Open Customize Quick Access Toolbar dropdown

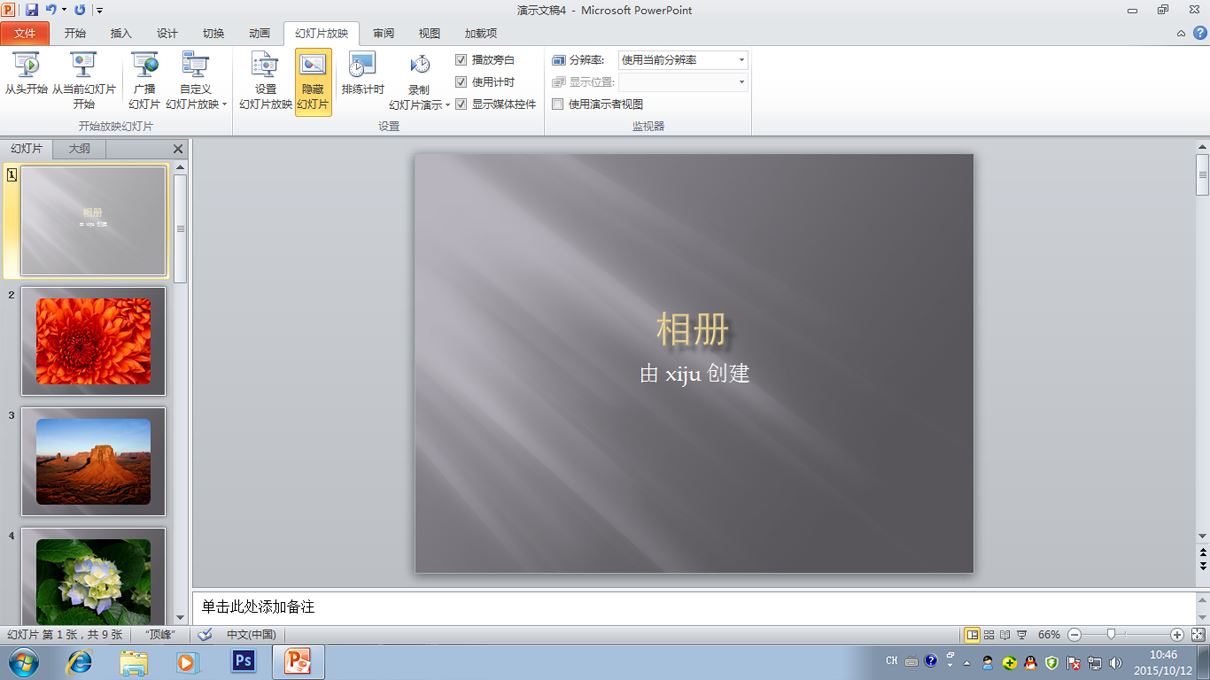99,10
